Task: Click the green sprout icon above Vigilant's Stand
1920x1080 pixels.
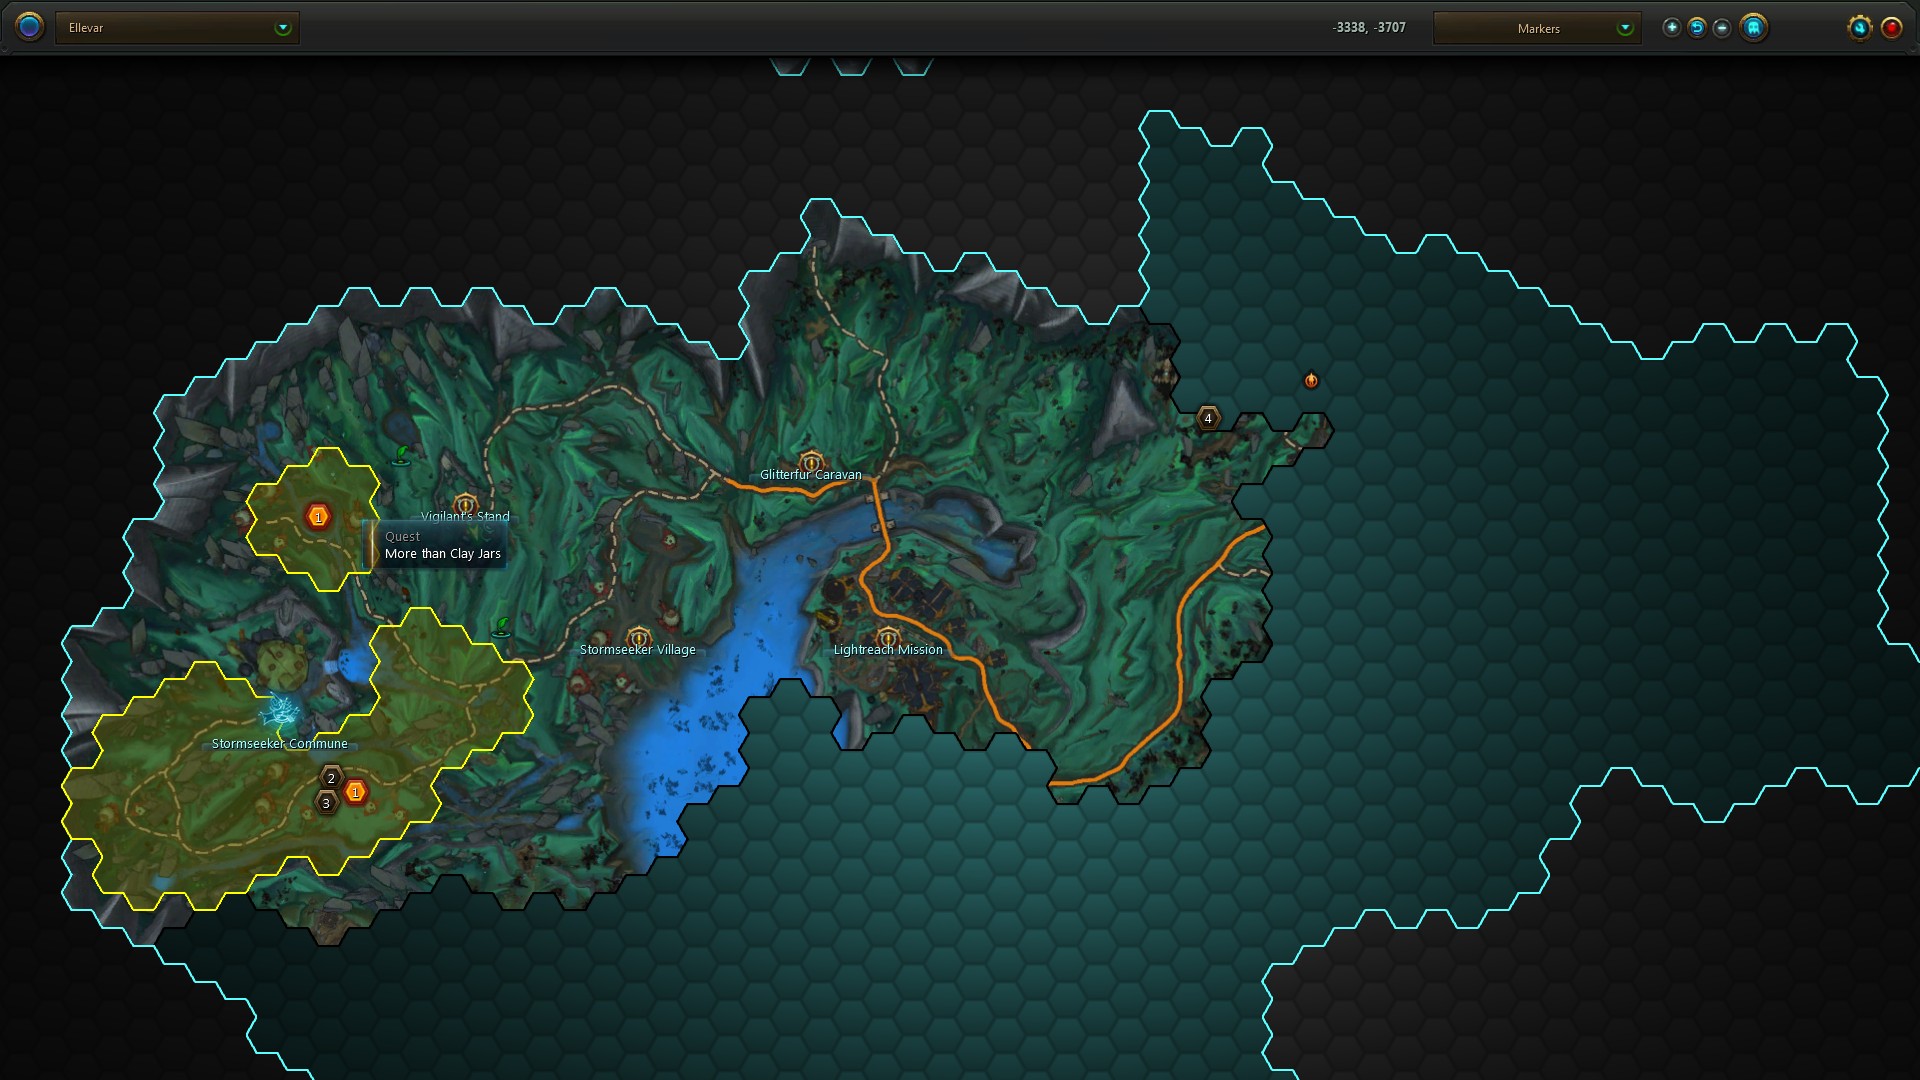Action: pyautogui.click(x=402, y=456)
